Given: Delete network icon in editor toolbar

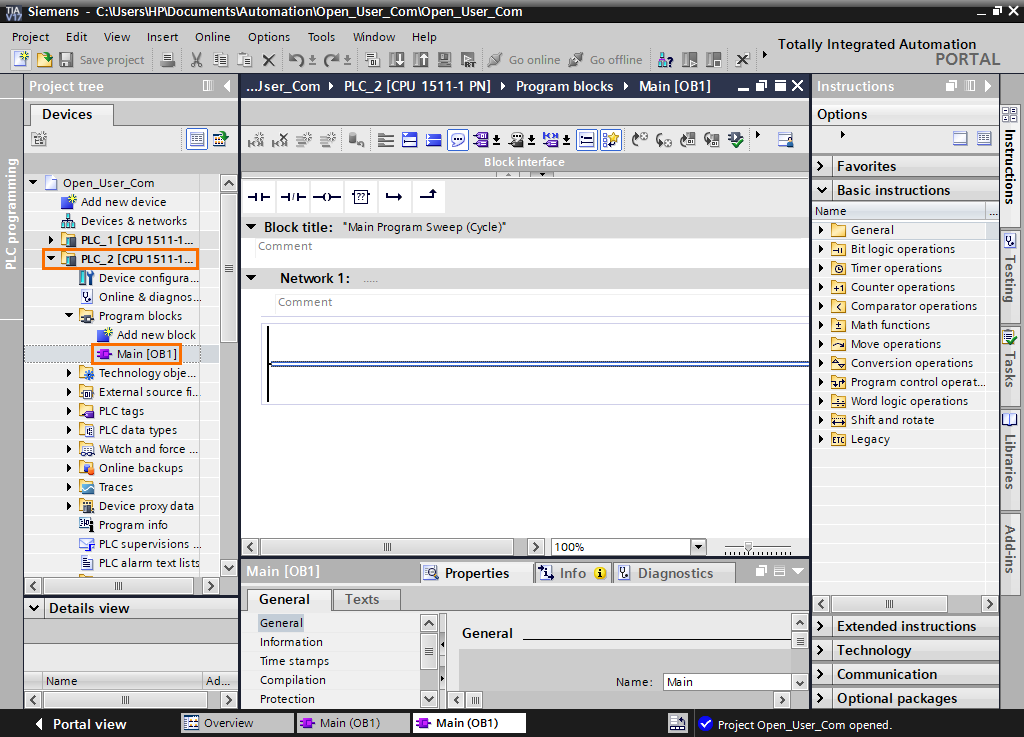Looking at the screenshot, I should point(280,140).
